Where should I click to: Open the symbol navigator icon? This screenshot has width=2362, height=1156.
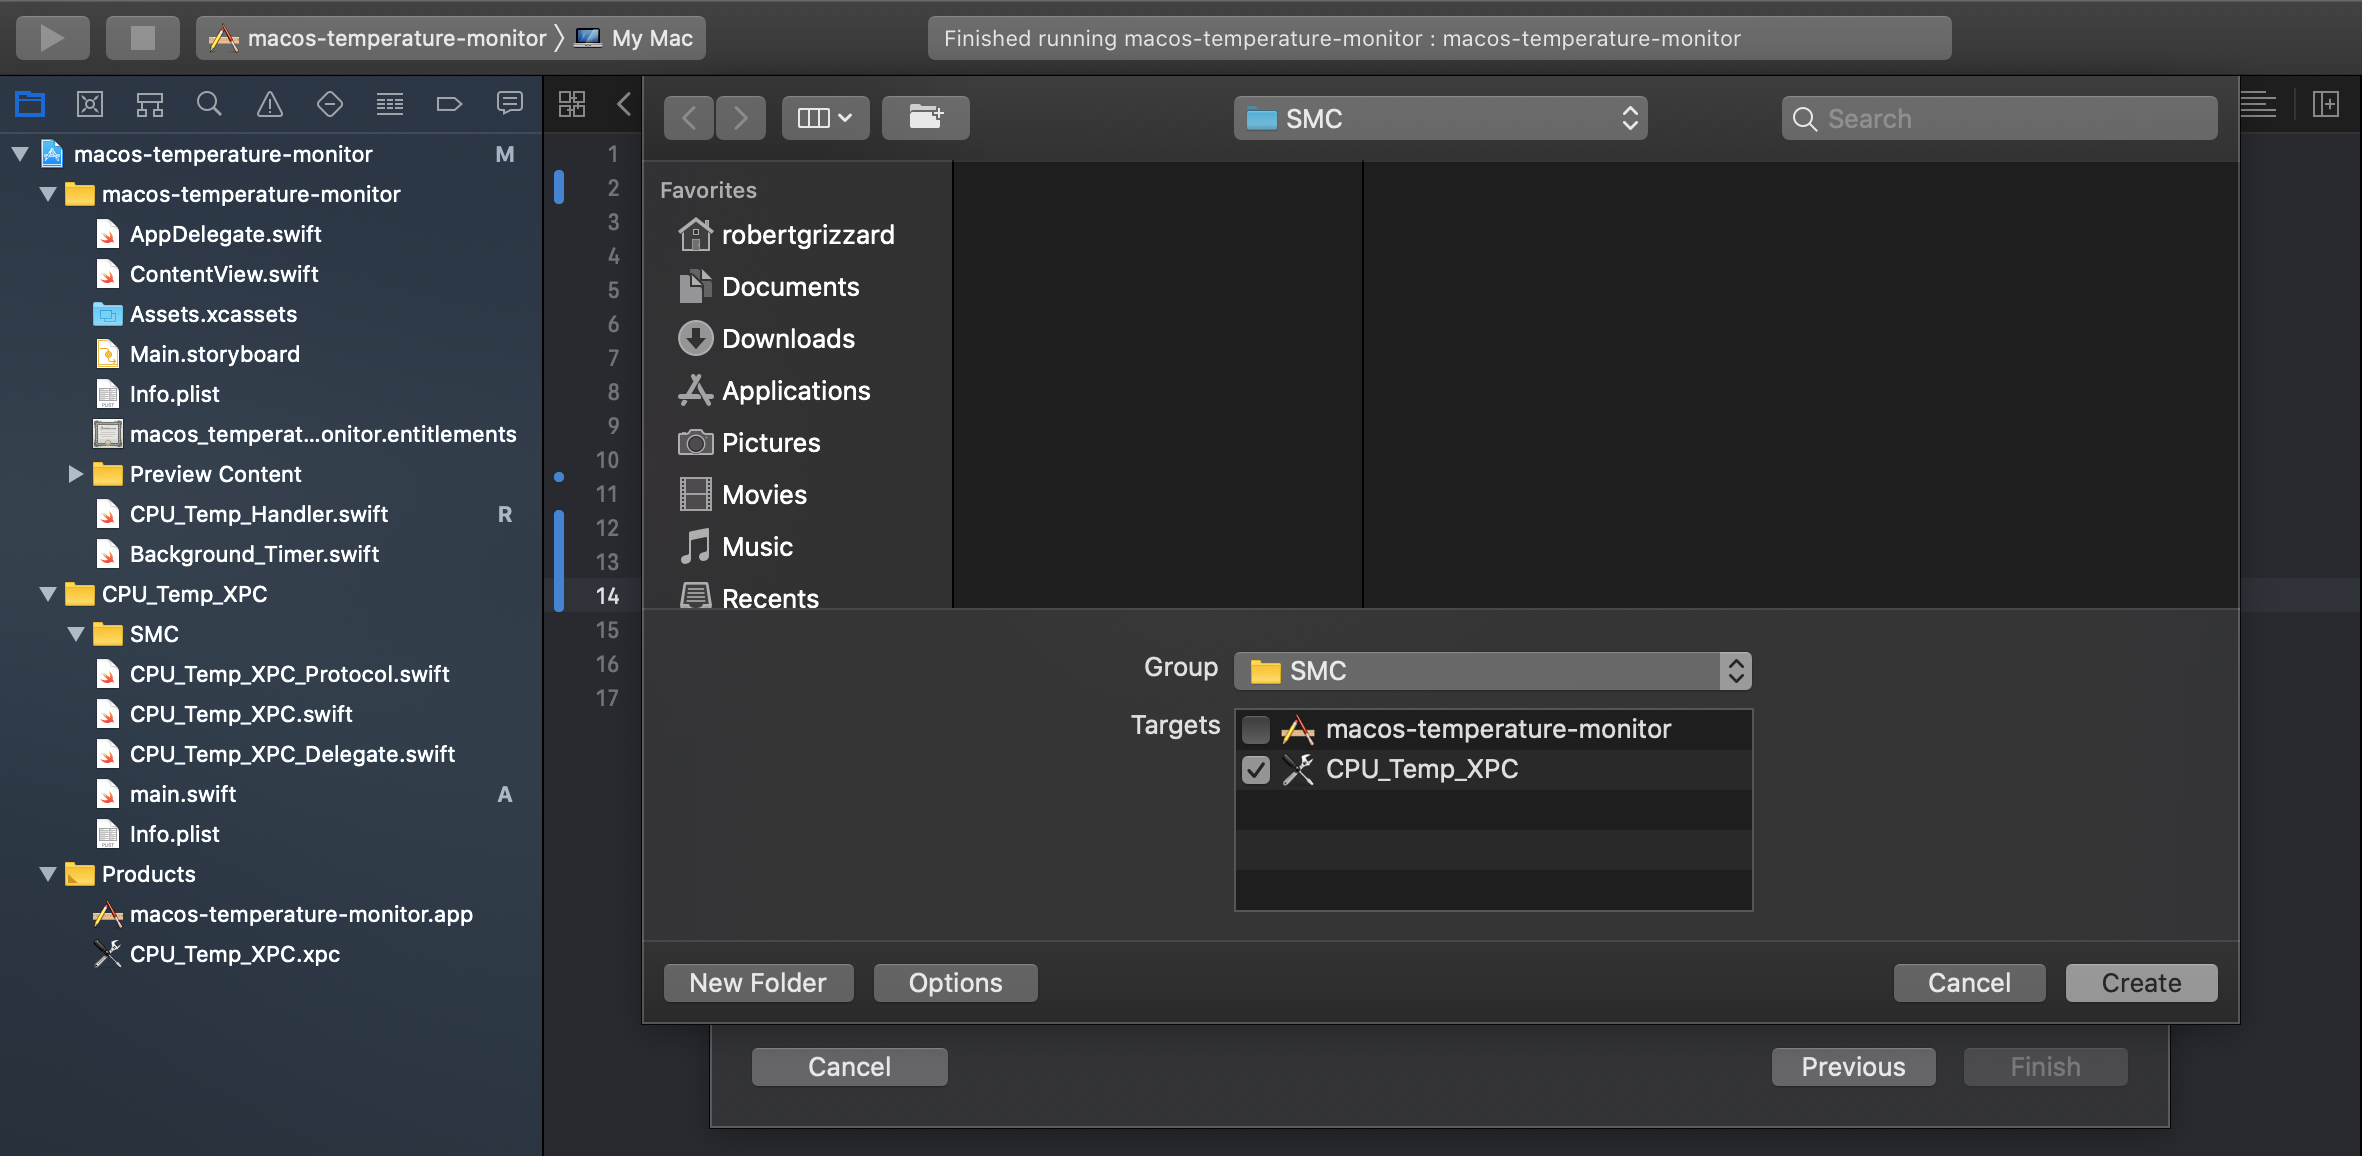coord(150,103)
